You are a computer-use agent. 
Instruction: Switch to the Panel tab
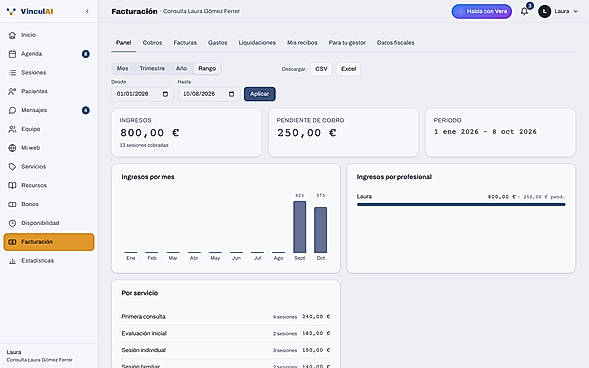tap(124, 43)
